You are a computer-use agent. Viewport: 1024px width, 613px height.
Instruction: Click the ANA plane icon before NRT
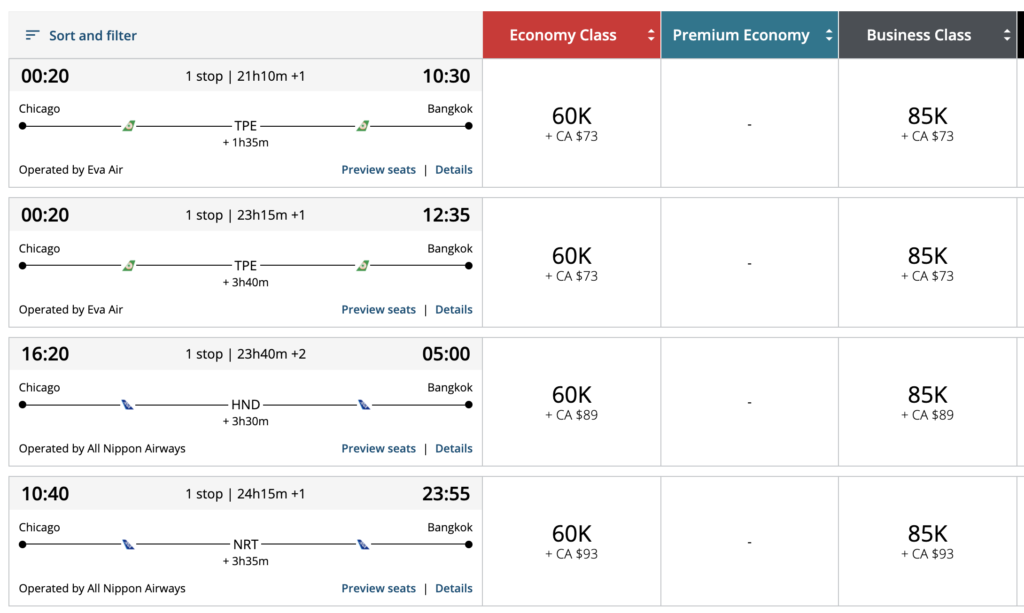(127, 544)
